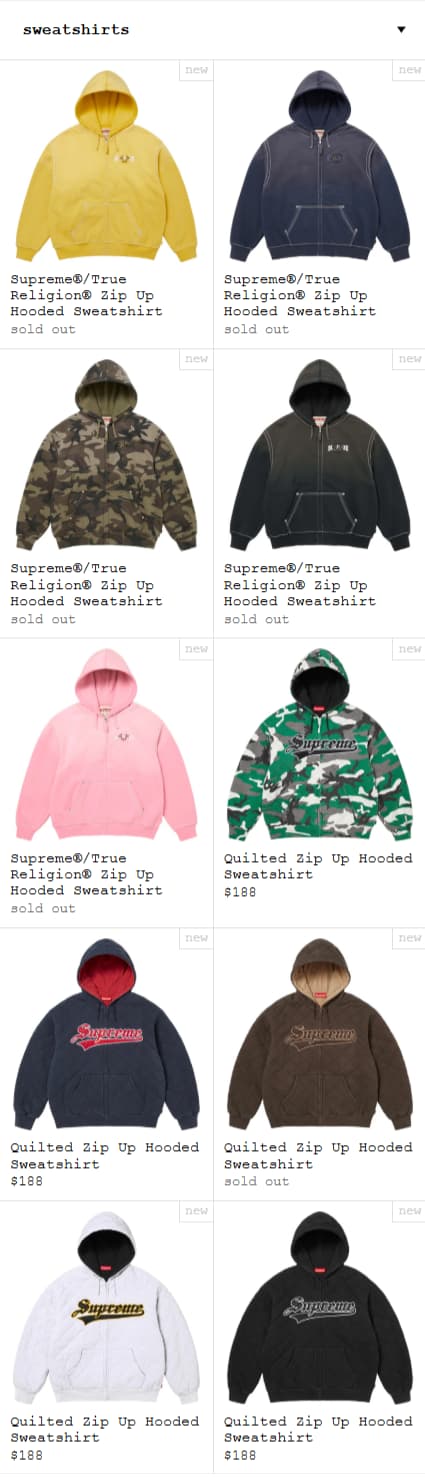This screenshot has height=1477, width=425.
Task: Open white Quilted hoodie image
Action: pyautogui.click(x=106, y=1308)
